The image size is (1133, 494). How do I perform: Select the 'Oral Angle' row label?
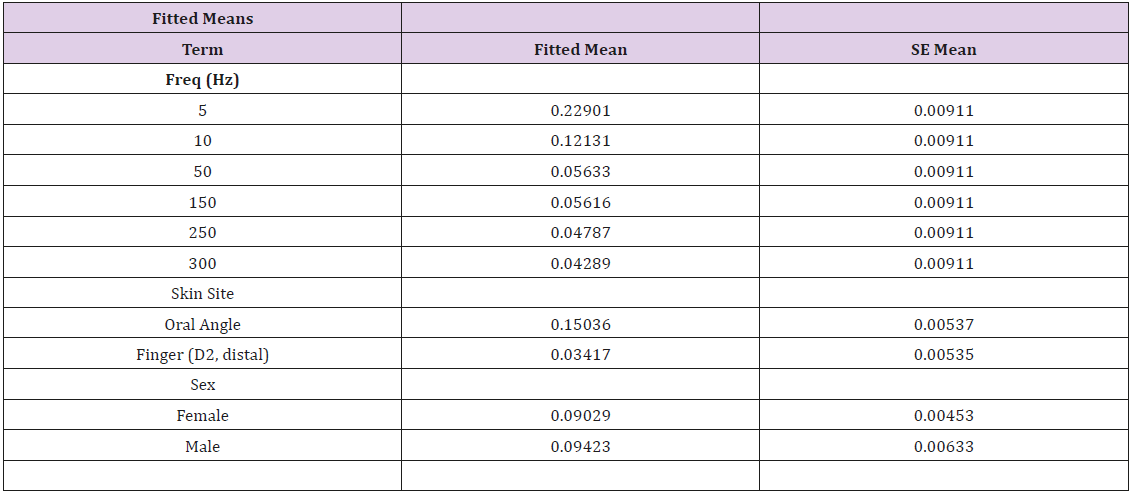202,324
